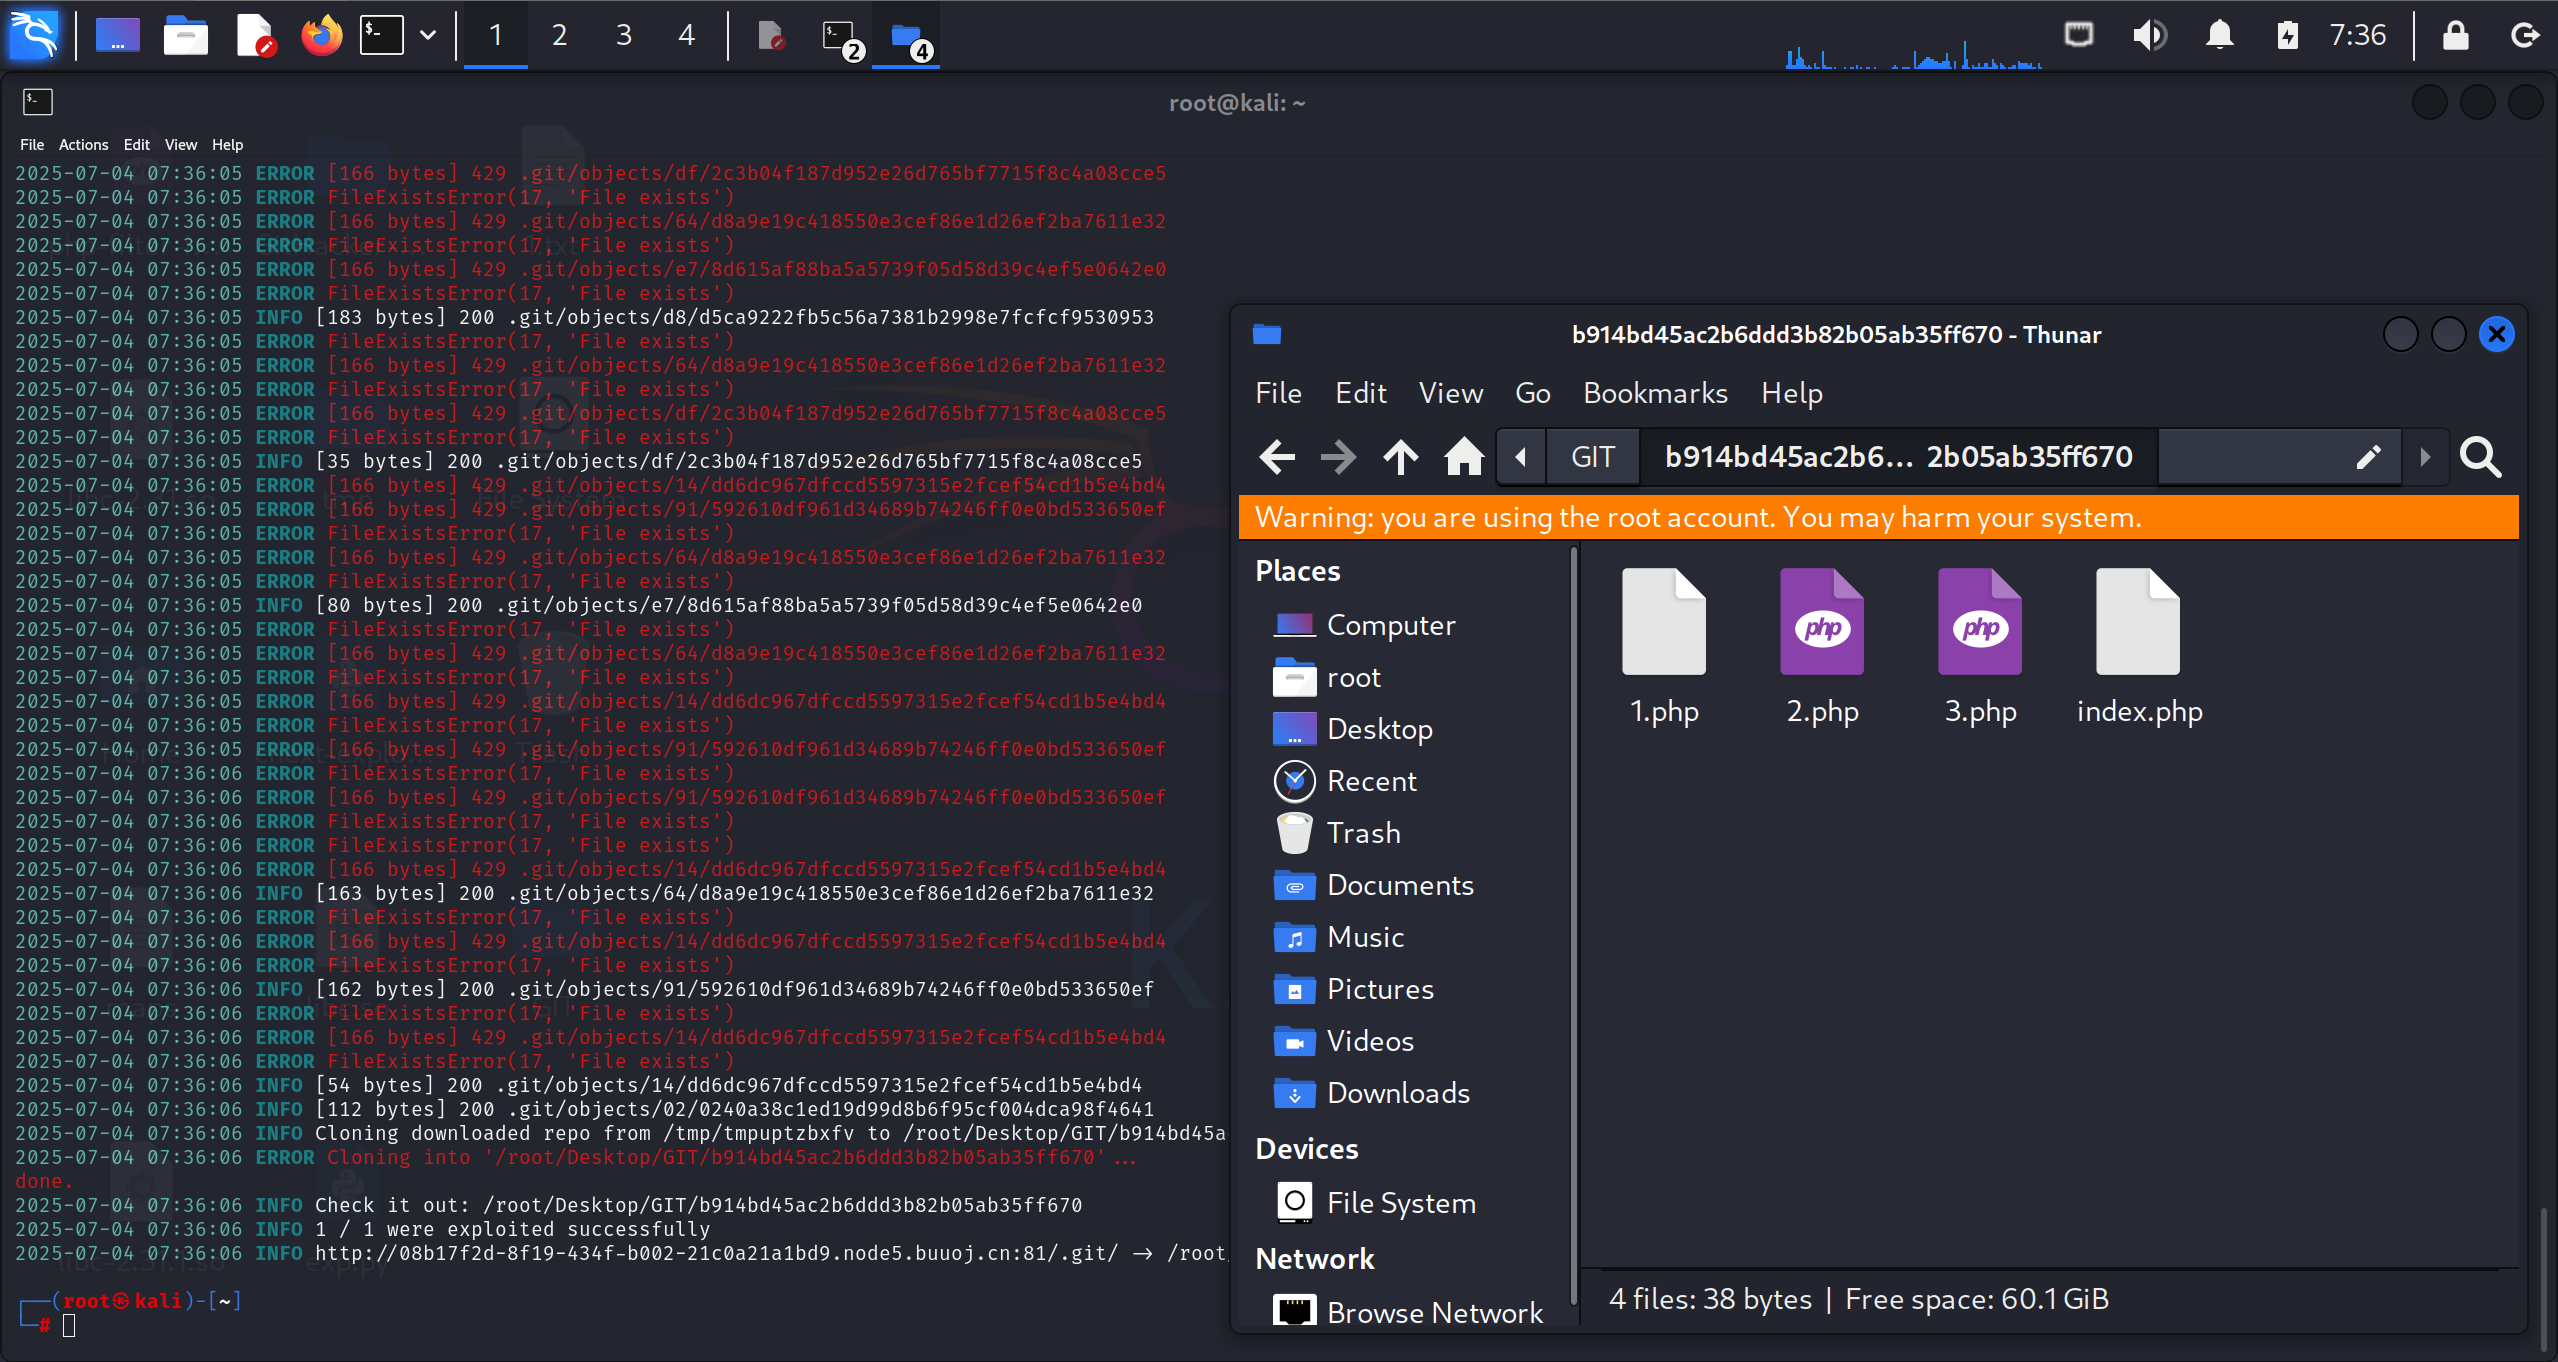Expand terminal launcher dropdown arrow

click(428, 36)
